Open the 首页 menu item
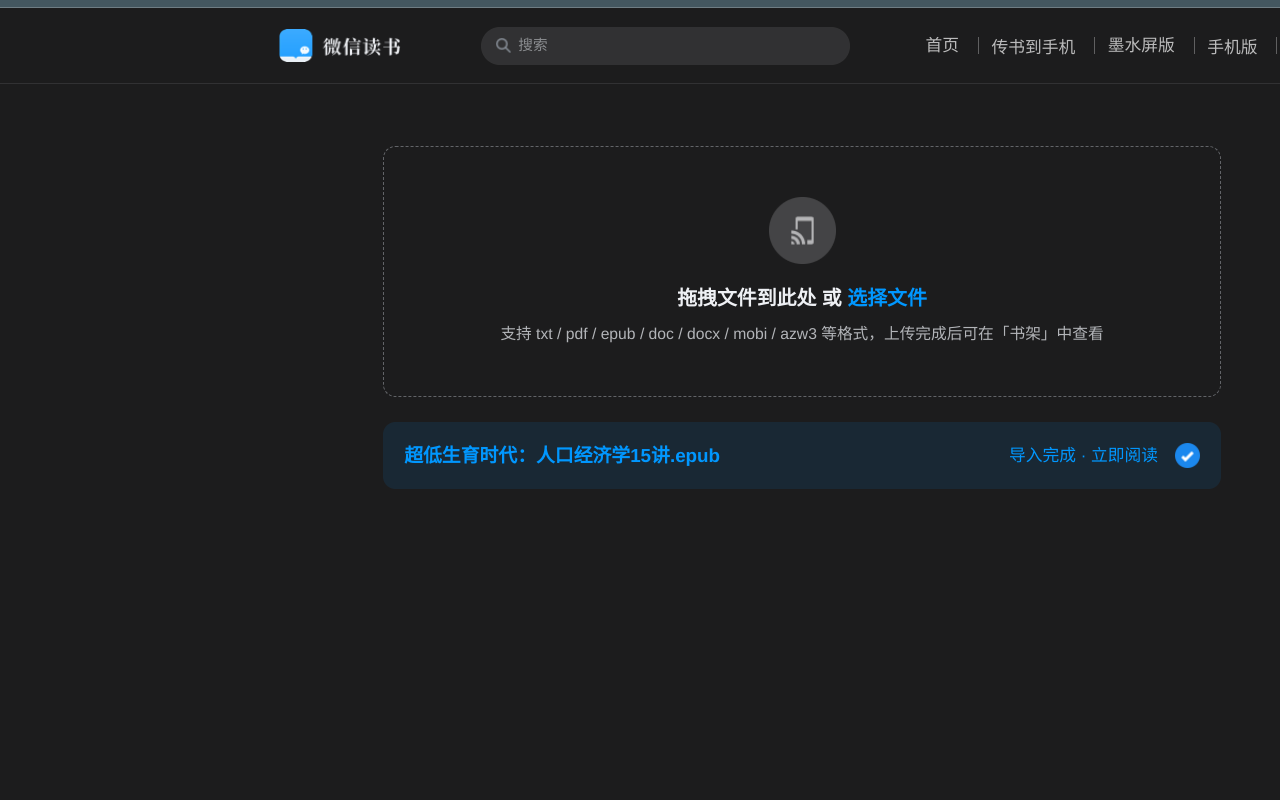The image size is (1280, 800). pos(941,45)
